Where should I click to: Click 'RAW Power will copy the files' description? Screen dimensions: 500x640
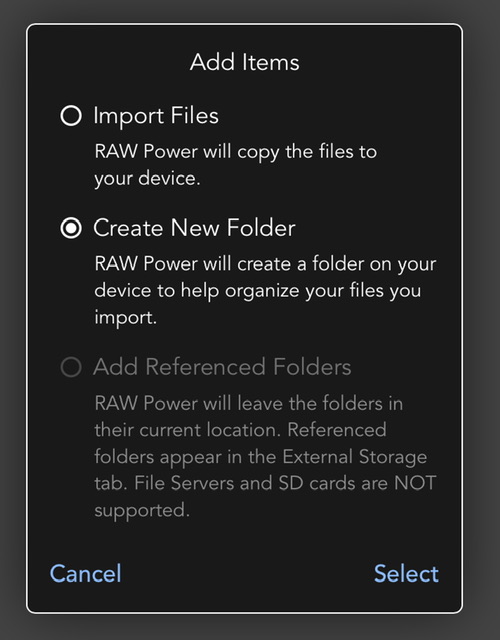click(x=236, y=151)
